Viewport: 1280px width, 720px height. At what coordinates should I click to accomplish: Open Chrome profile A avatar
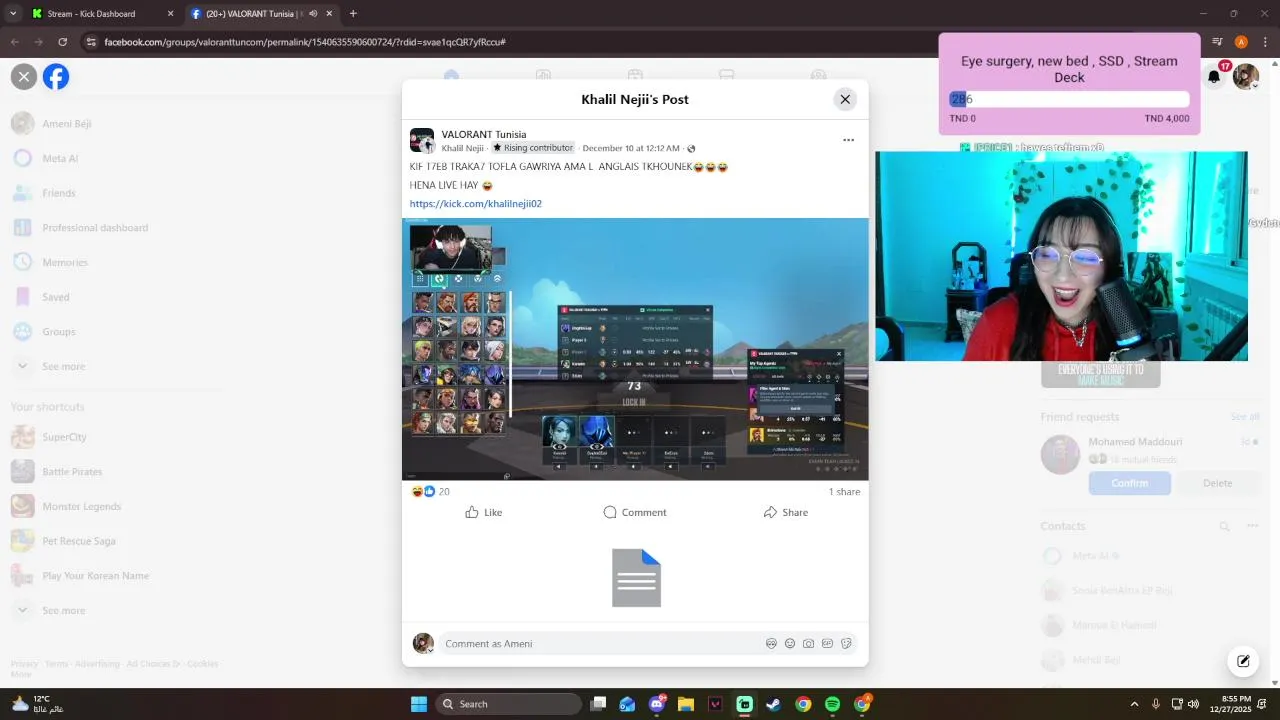pos(1241,42)
